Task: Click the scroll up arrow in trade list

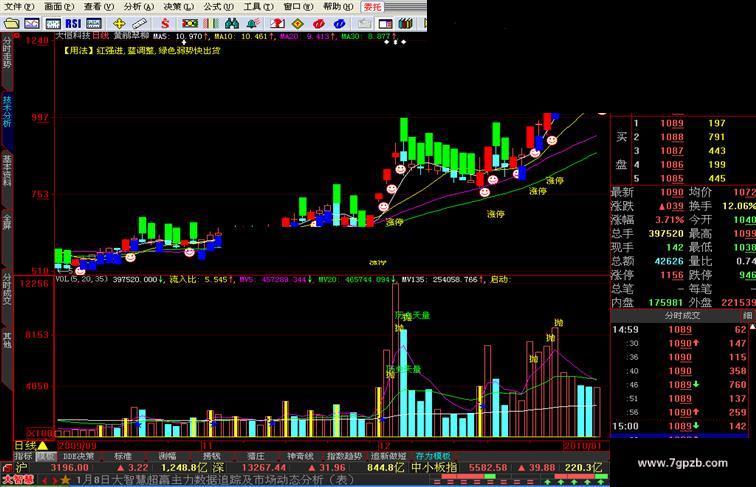Action: click(x=752, y=327)
